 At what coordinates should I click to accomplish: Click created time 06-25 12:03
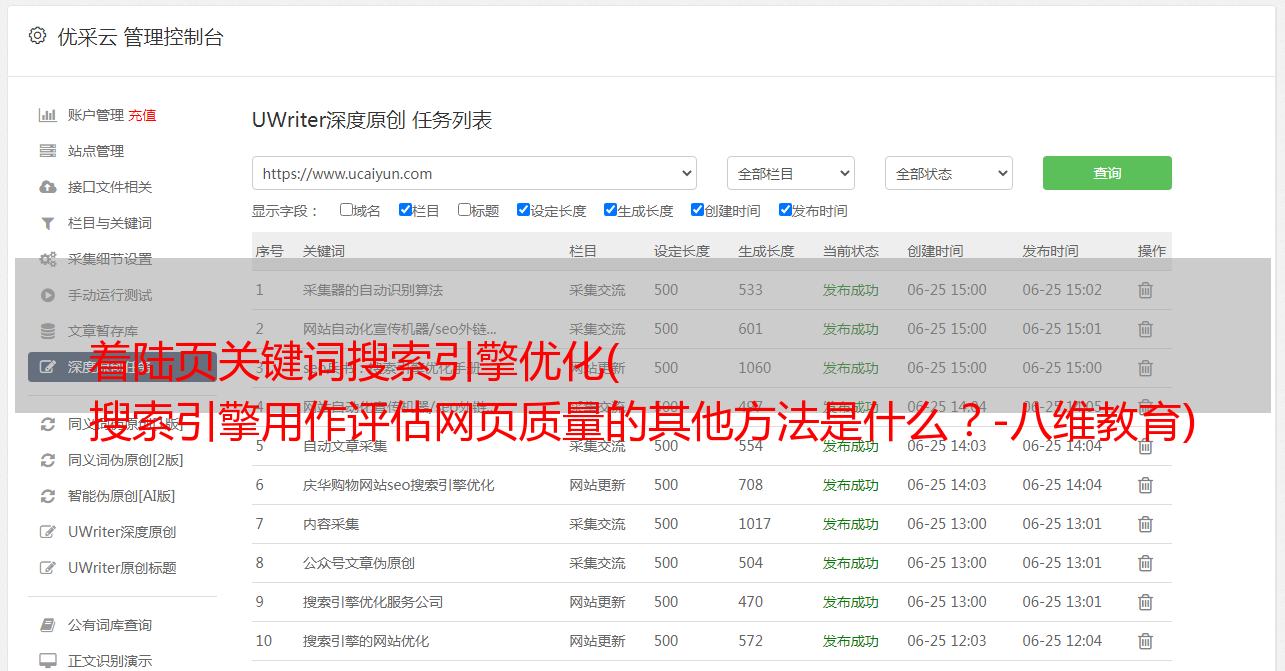947,641
